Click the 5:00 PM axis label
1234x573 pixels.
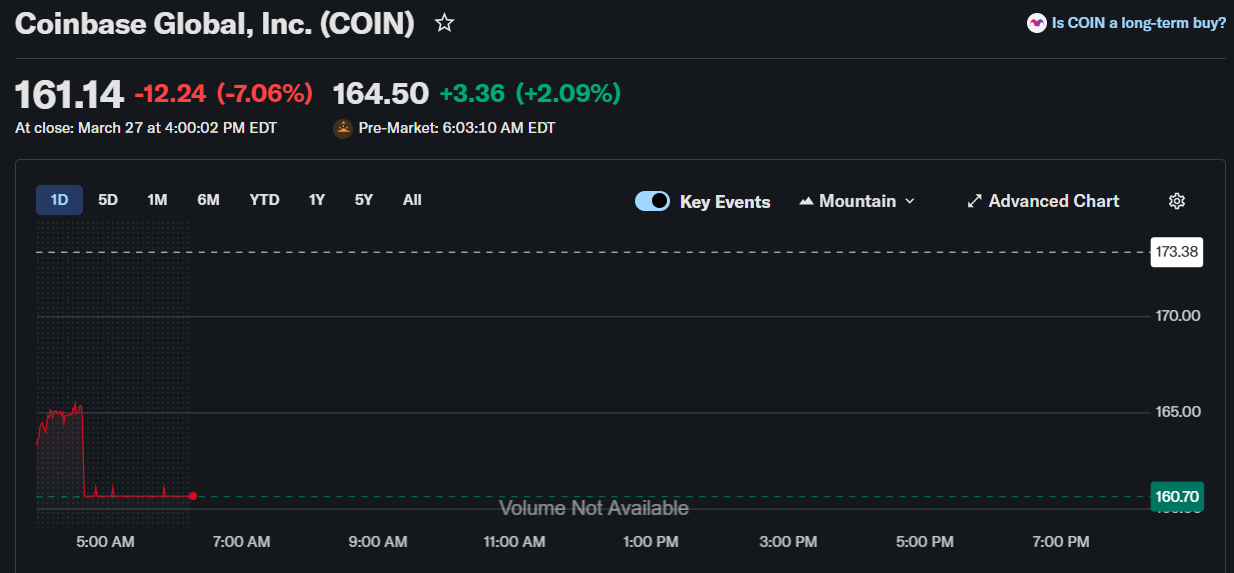pyautogui.click(x=925, y=542)
